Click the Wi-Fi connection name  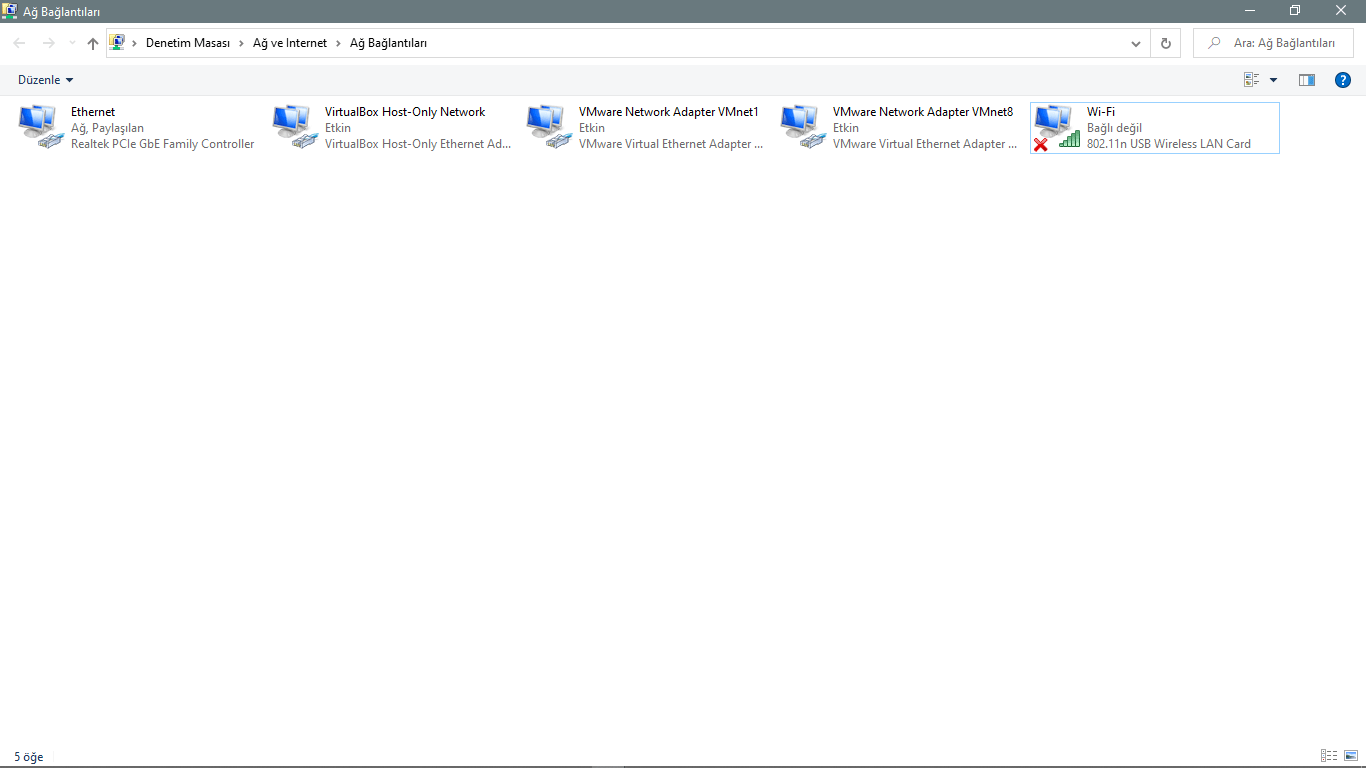(1101, 112)
